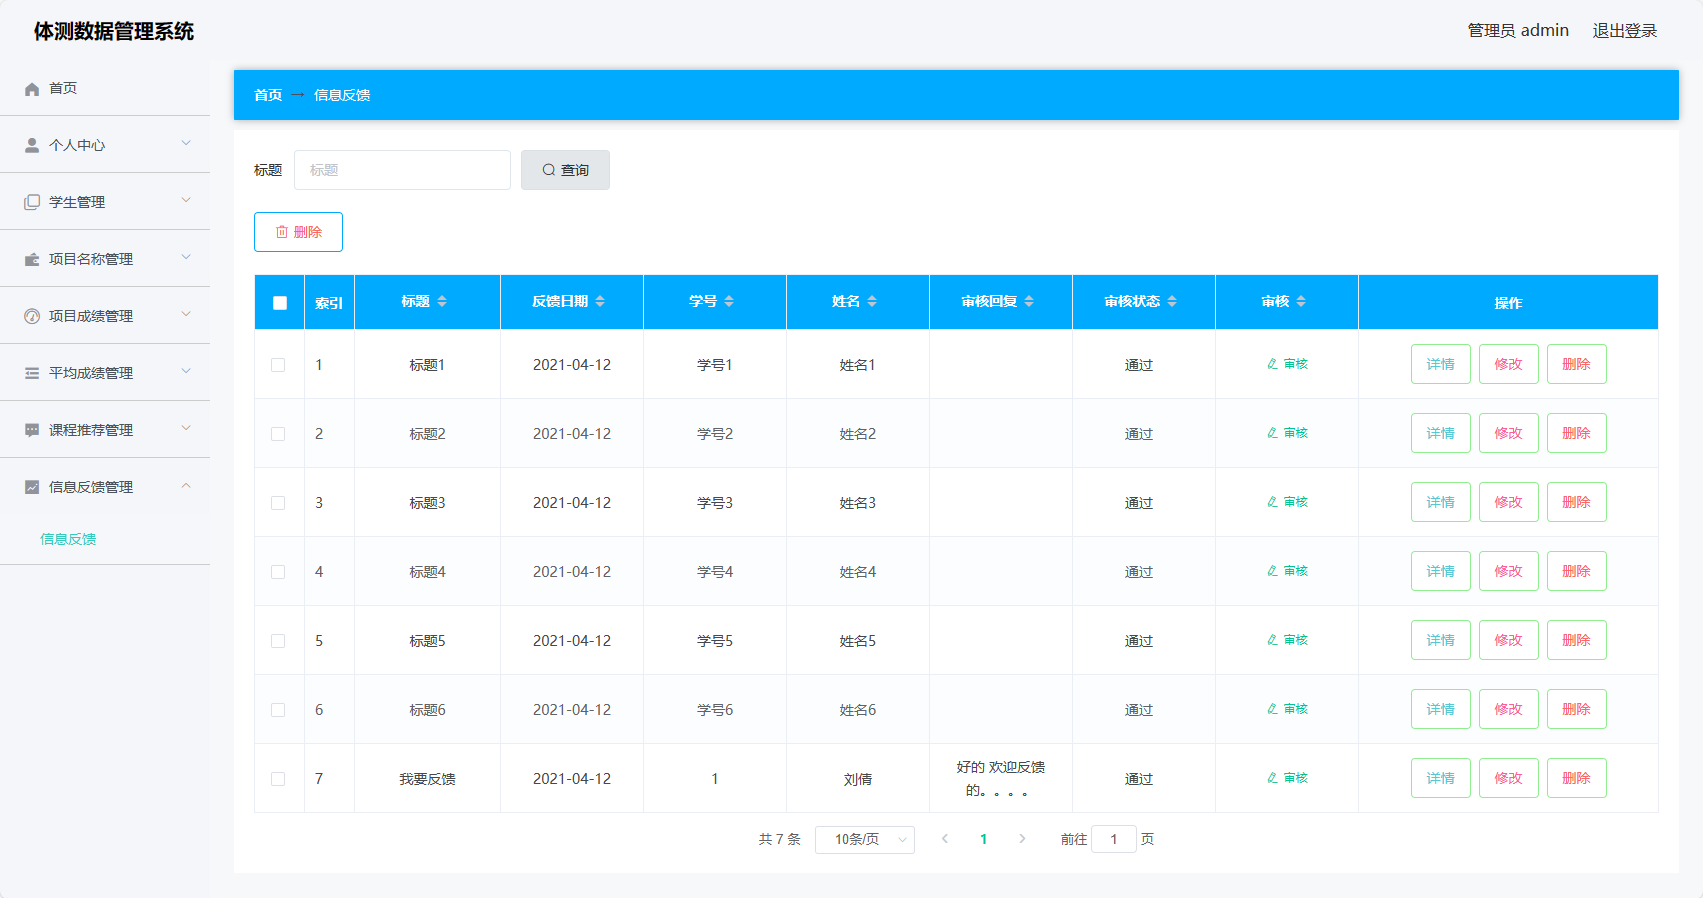Expand the 平均成绩管理 menu chevron
The image size is (1703, 898).
click(x=186, y=372)
